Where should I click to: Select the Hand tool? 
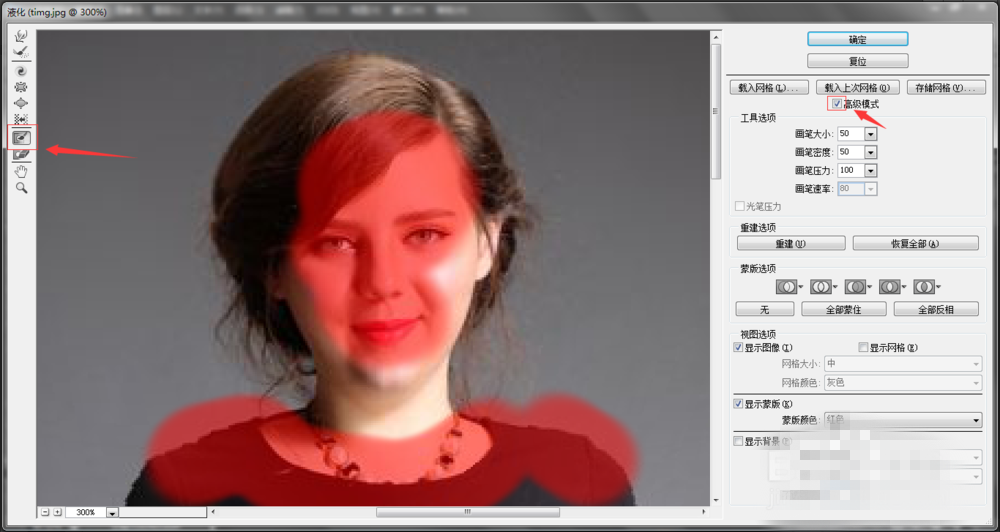click(20, 171)
